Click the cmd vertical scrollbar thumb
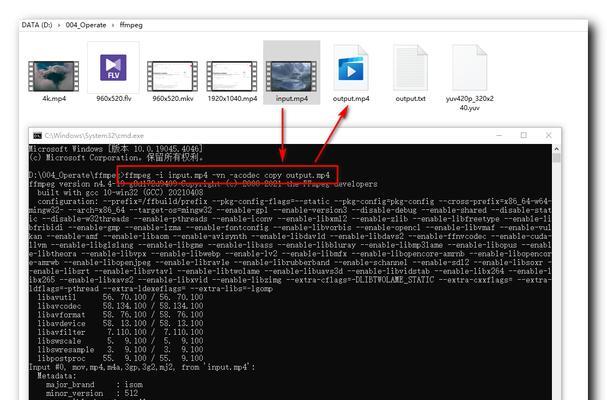 [557, 158]
